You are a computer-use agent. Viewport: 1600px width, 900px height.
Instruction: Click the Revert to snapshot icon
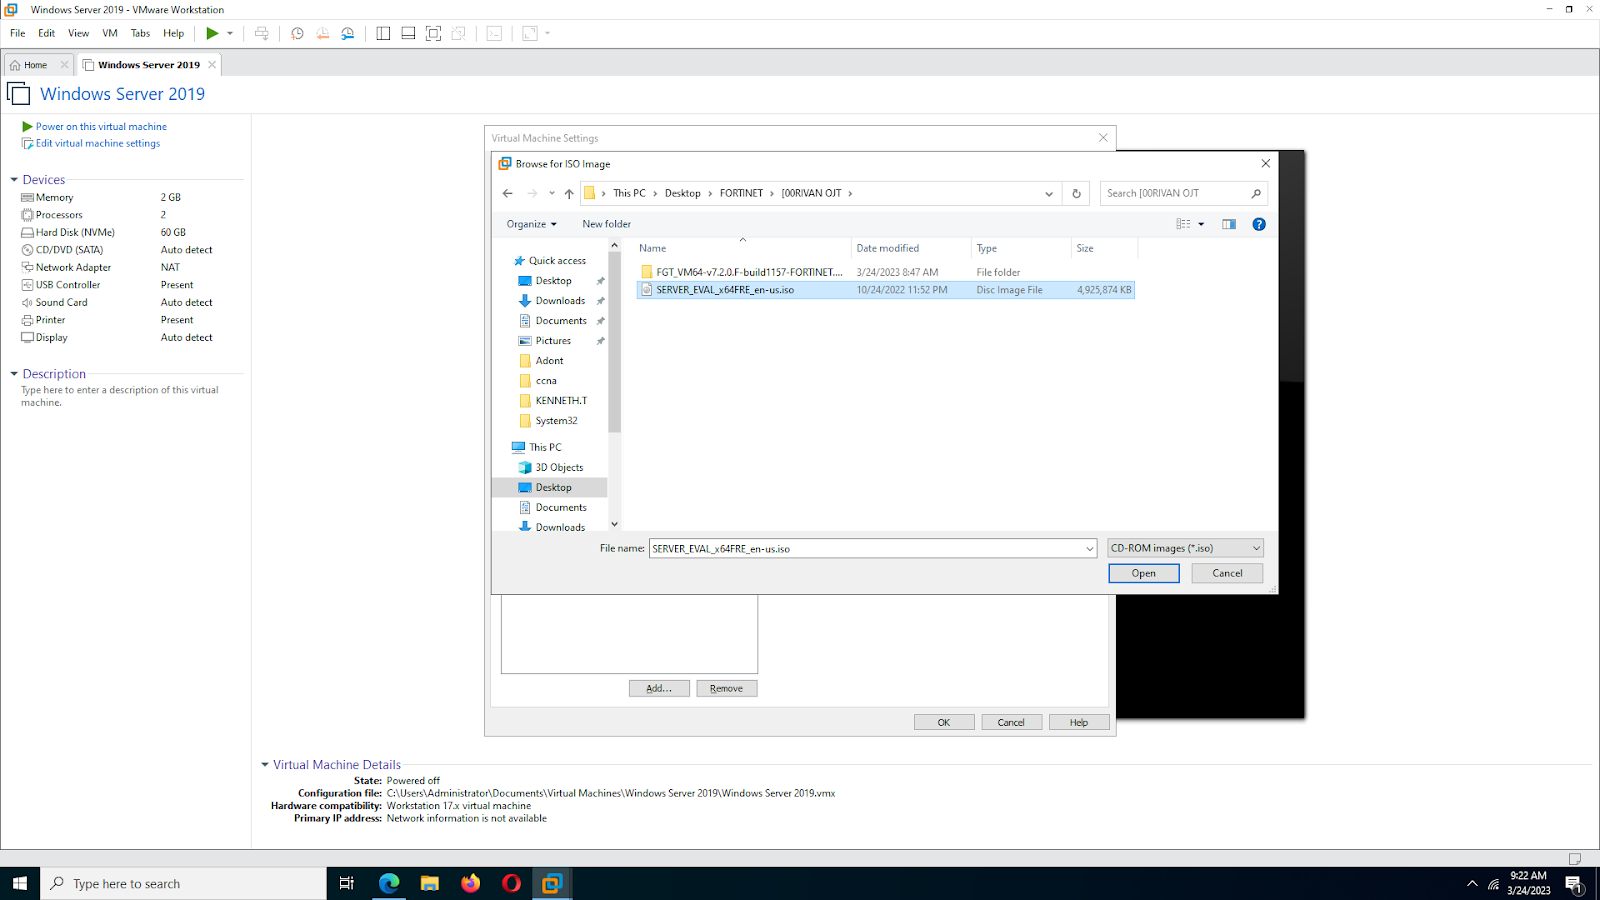click(322, 33)
